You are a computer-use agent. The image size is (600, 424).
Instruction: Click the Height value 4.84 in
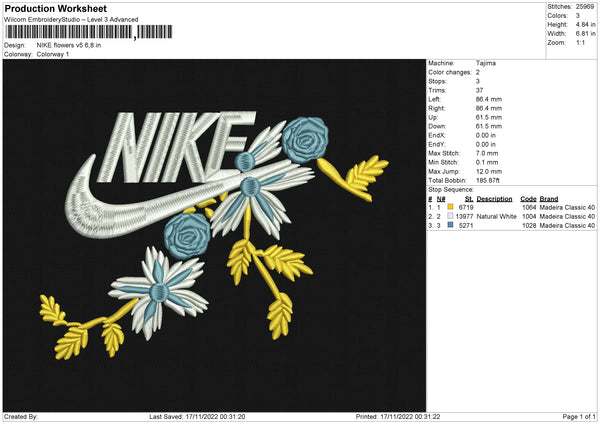(585, 24)
